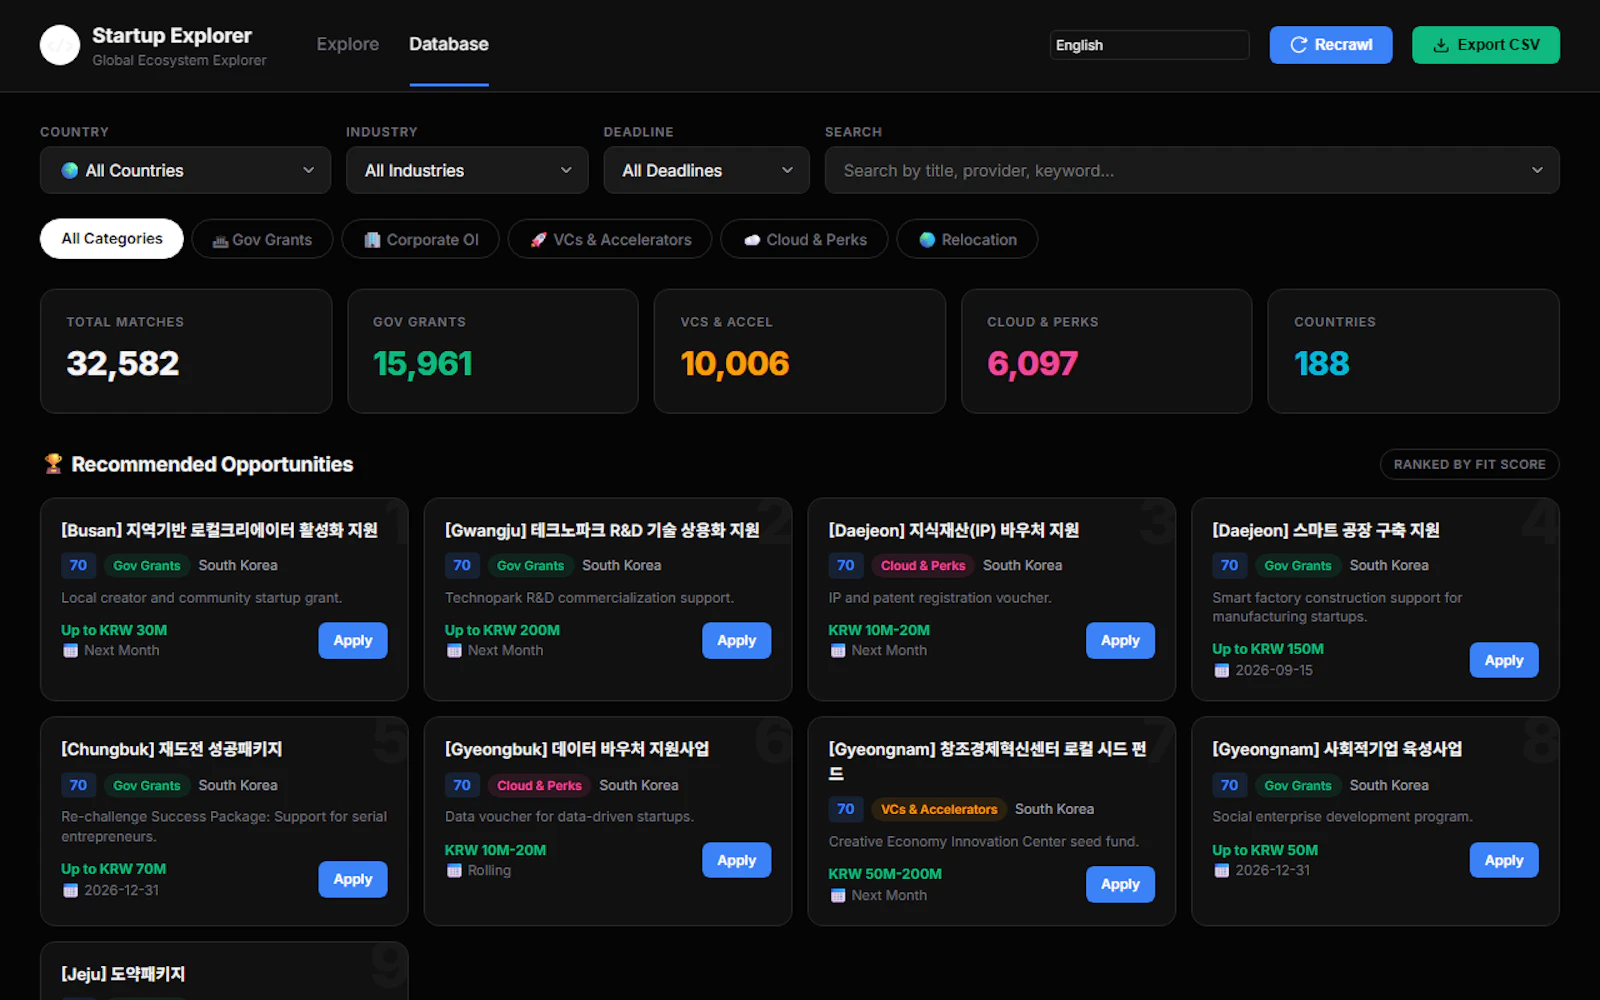Click the refresh icon in Recrawl button

[x=1299, y=45]
